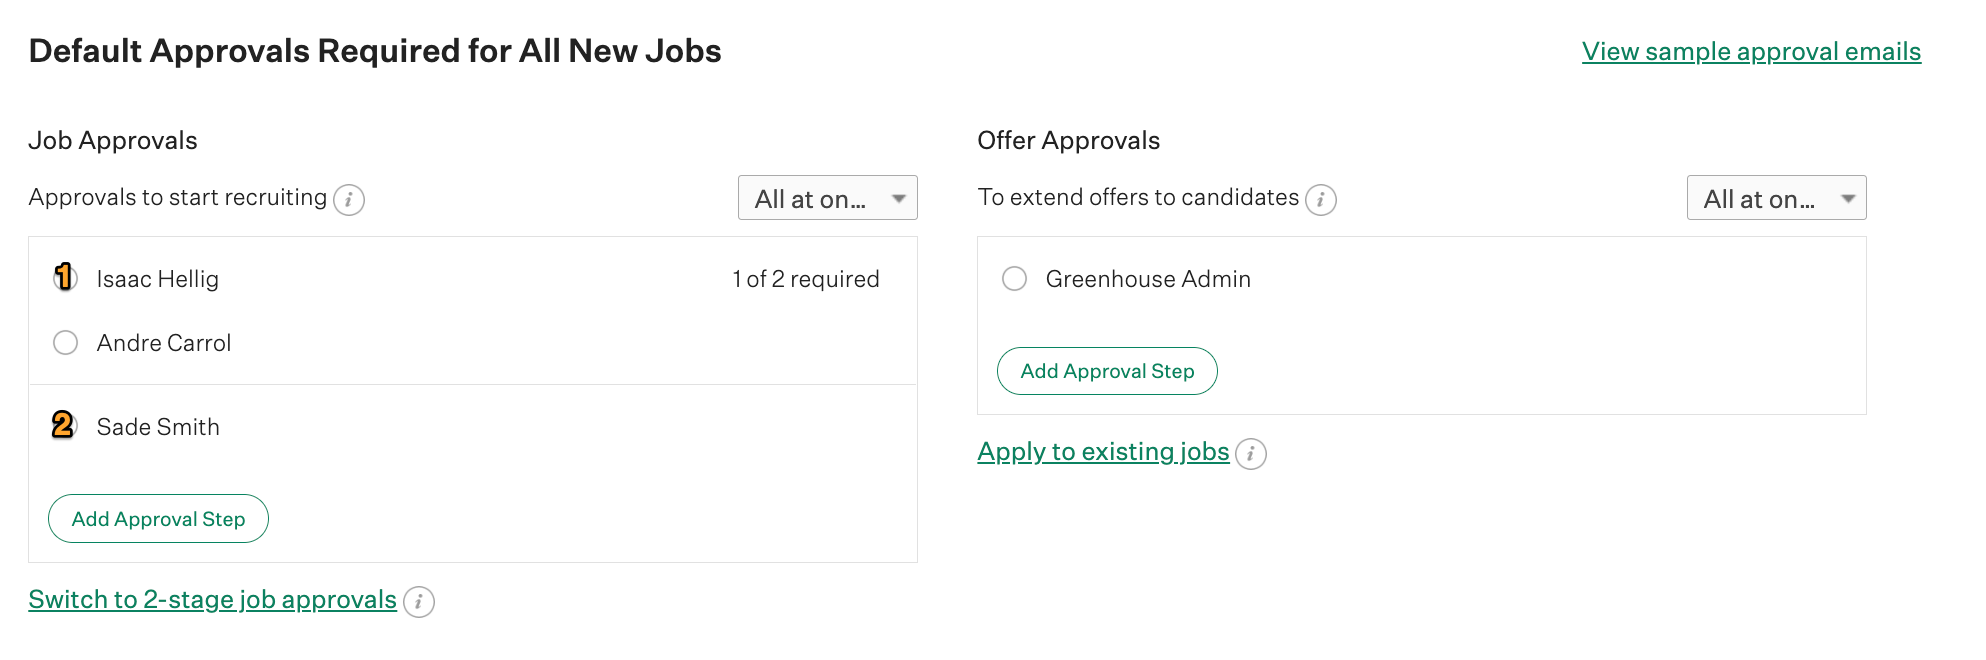Add Approval Step under Offer Approvals
The image size is (1986, 660).
tap(1107, 371)
